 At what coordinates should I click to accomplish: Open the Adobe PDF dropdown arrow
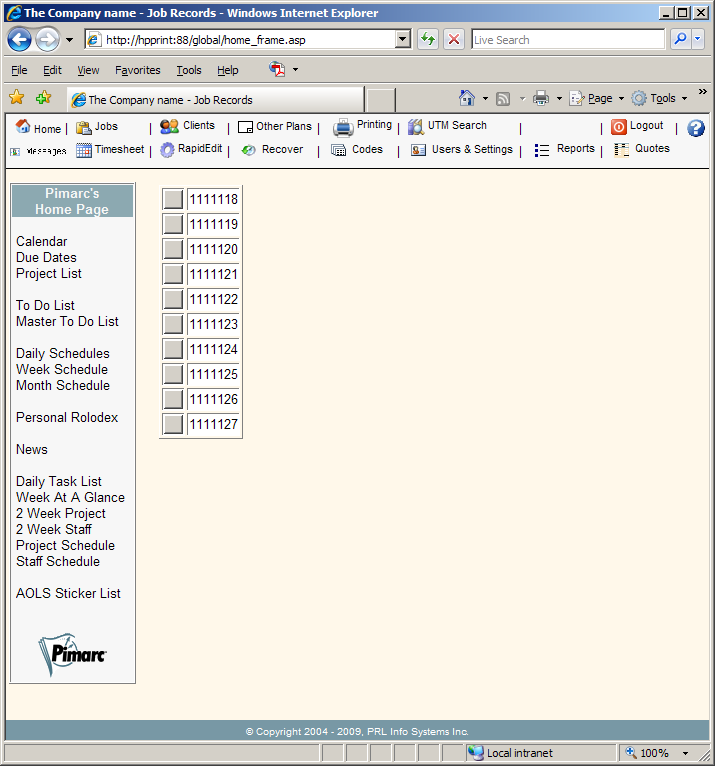(x=295, y=70)
